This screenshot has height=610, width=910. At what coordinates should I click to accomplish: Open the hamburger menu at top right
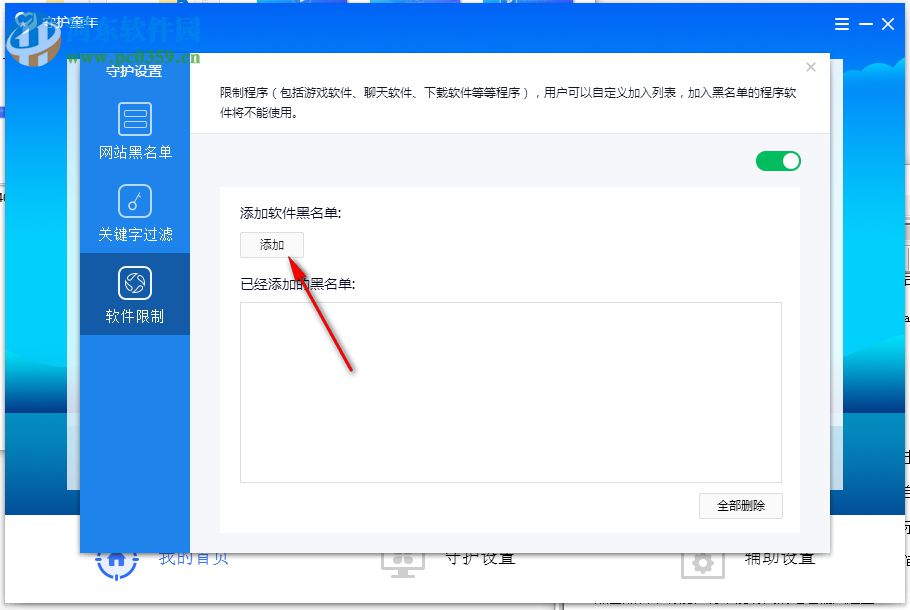841,24
